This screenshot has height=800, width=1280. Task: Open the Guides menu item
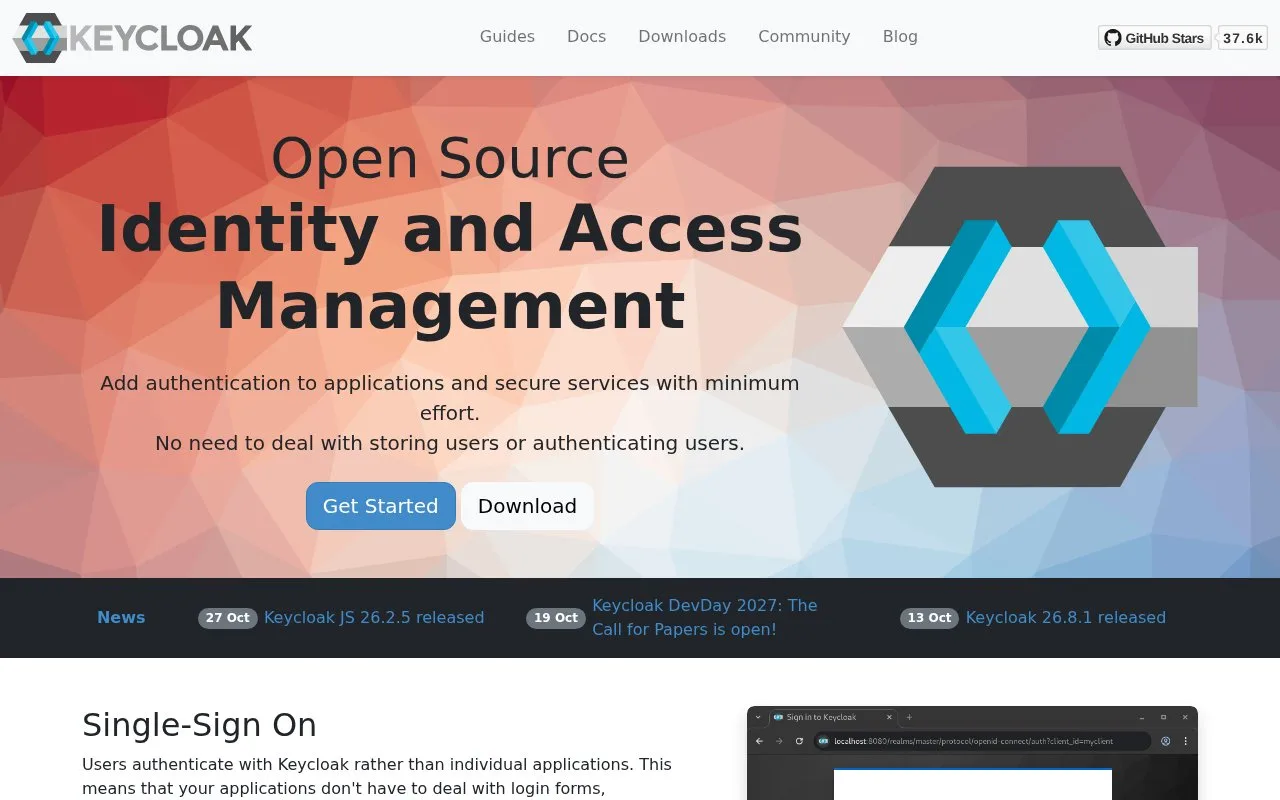pos(507,36)
